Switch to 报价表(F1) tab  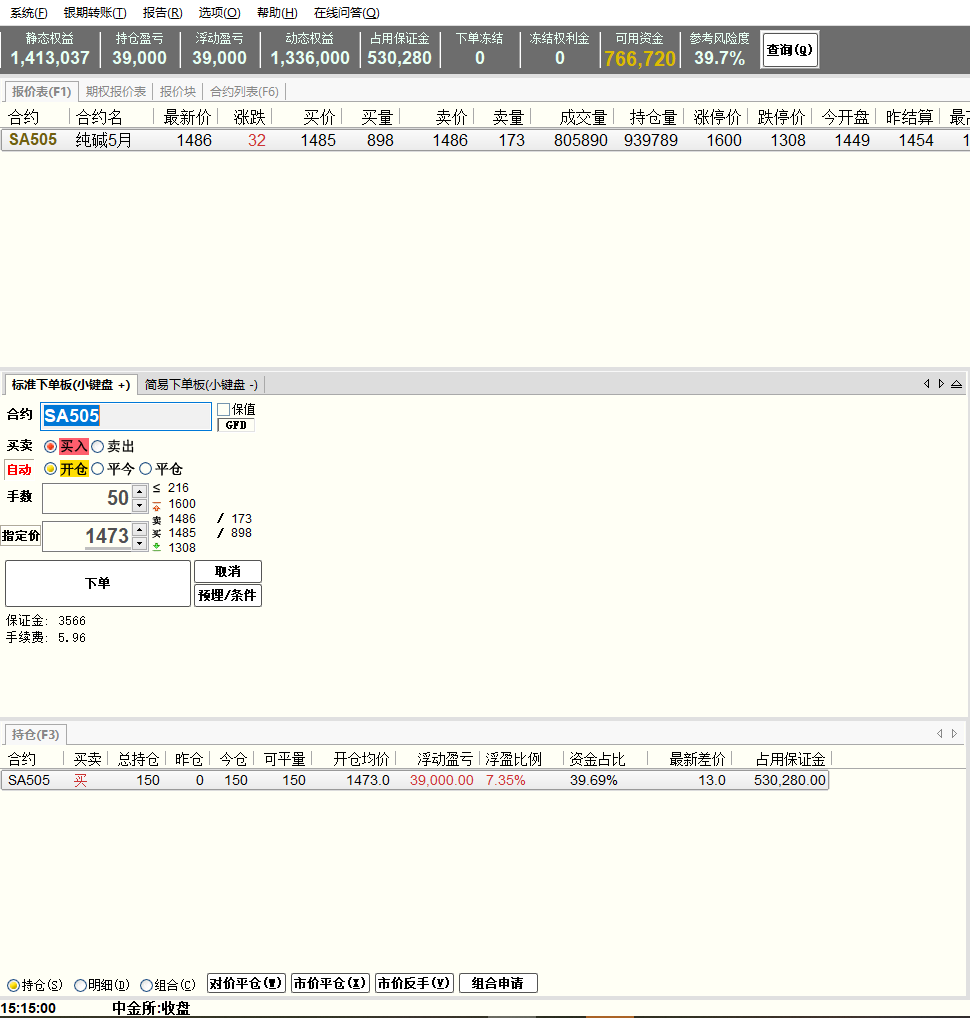click(x=42, y=92)
